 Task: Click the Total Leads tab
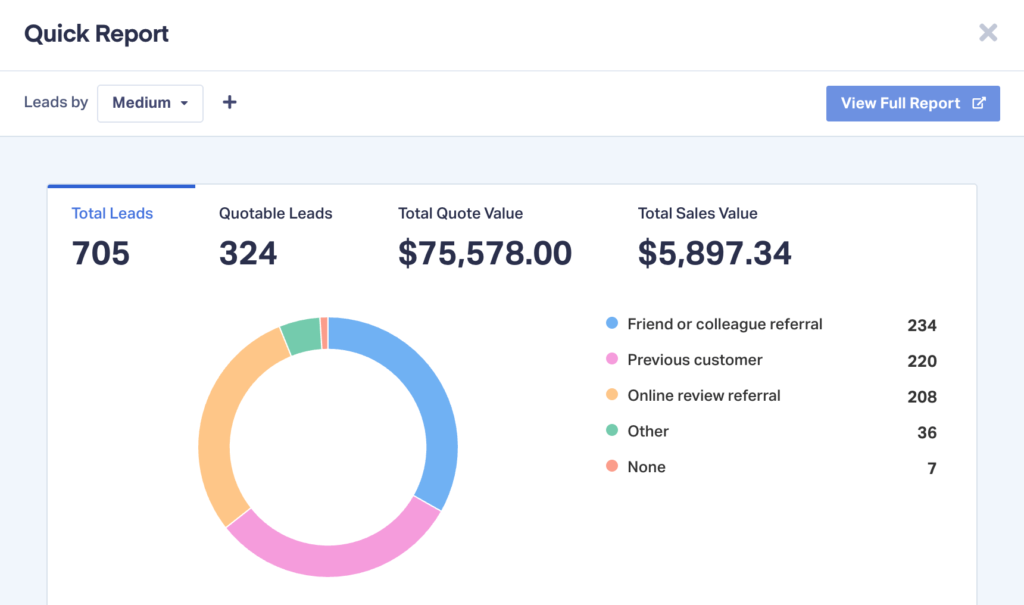tap(112, 213)
